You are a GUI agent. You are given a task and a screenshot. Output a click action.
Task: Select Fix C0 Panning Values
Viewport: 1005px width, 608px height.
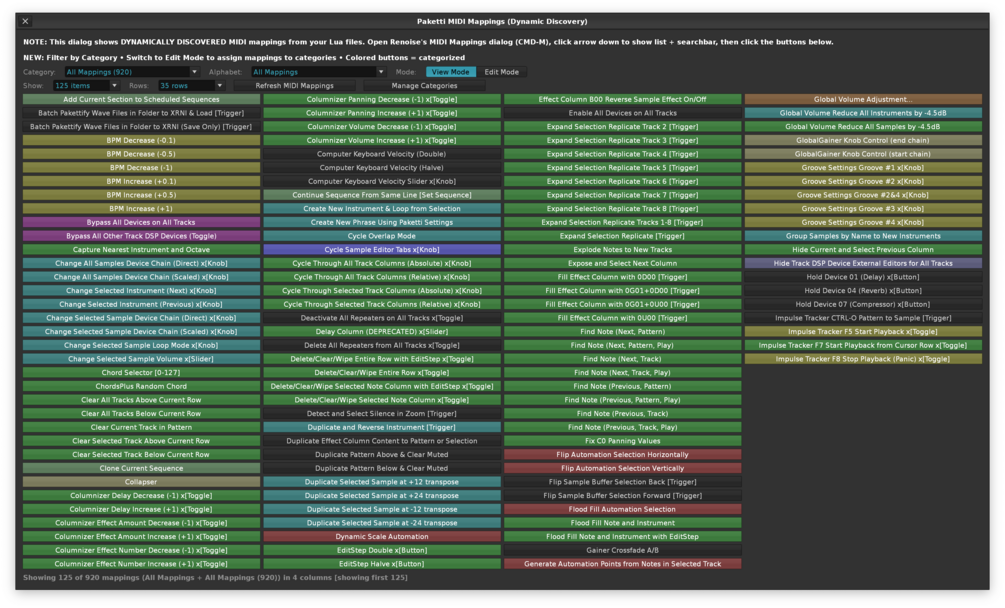(x=622, y=441)
